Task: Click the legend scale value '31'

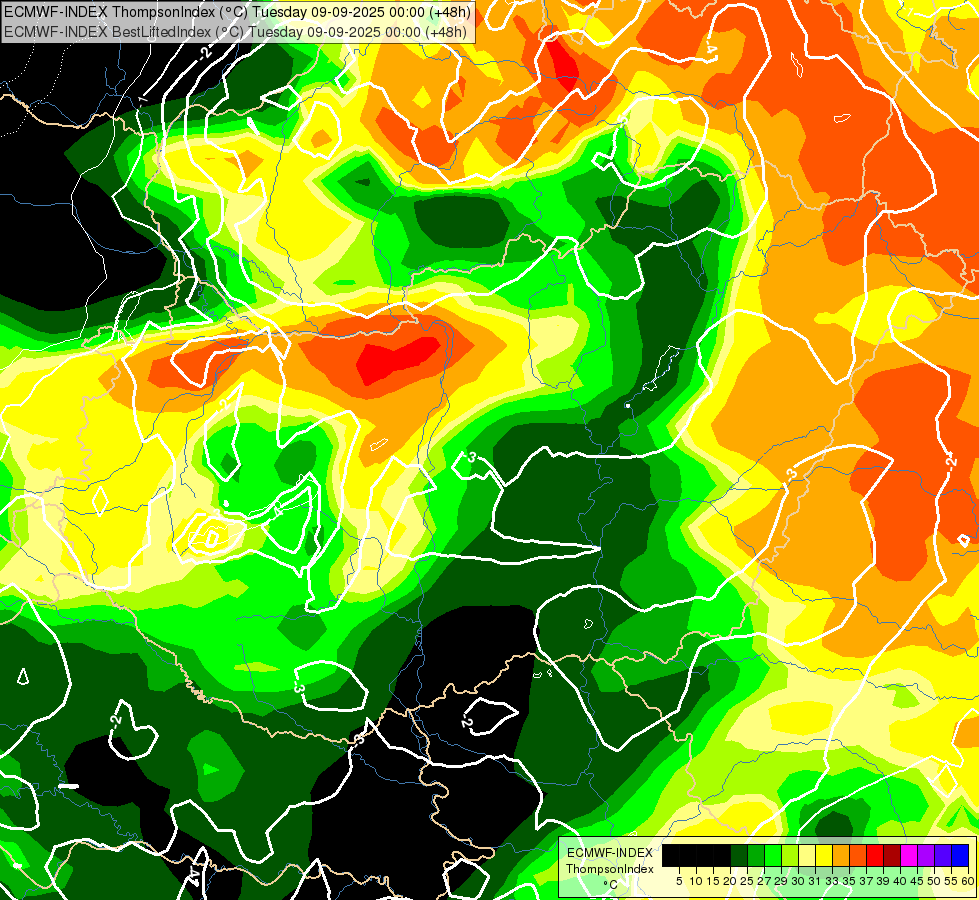Action: pyautogui.click(x=815, y=881)
